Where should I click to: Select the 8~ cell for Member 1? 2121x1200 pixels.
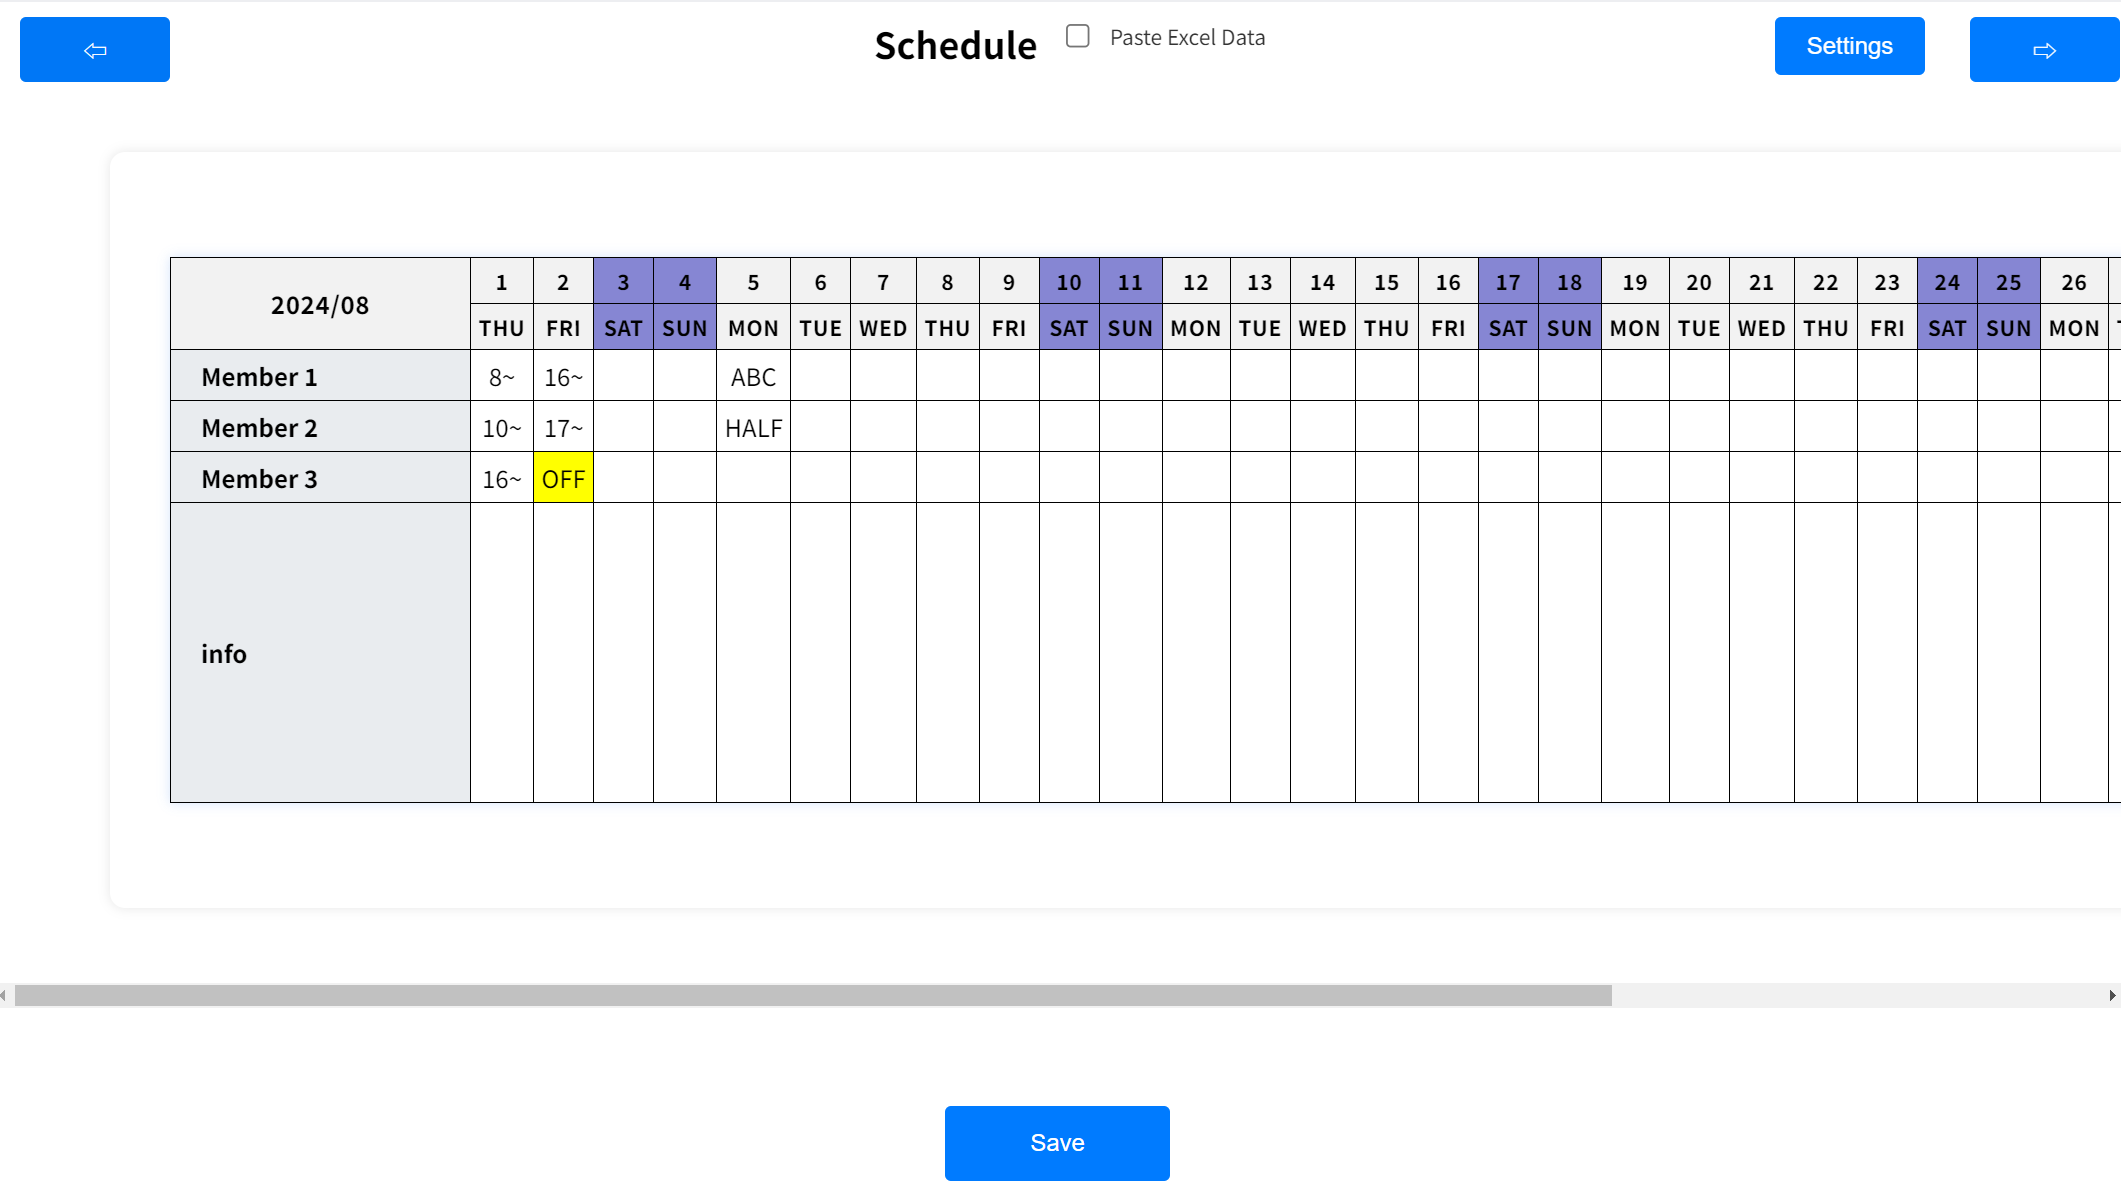click(501, 377)
